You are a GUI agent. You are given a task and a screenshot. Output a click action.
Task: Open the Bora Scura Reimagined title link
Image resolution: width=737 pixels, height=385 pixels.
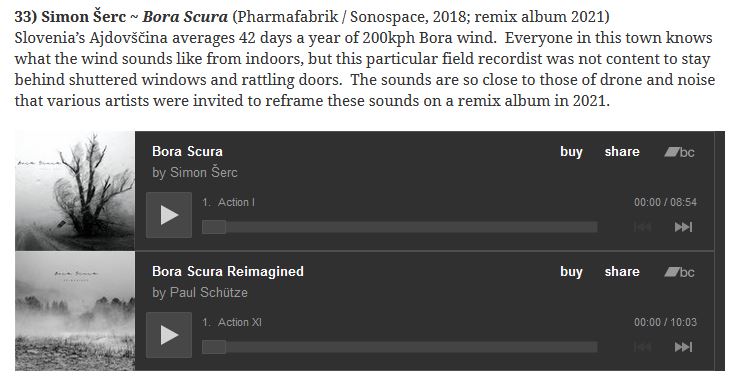(x=228, y=271)
